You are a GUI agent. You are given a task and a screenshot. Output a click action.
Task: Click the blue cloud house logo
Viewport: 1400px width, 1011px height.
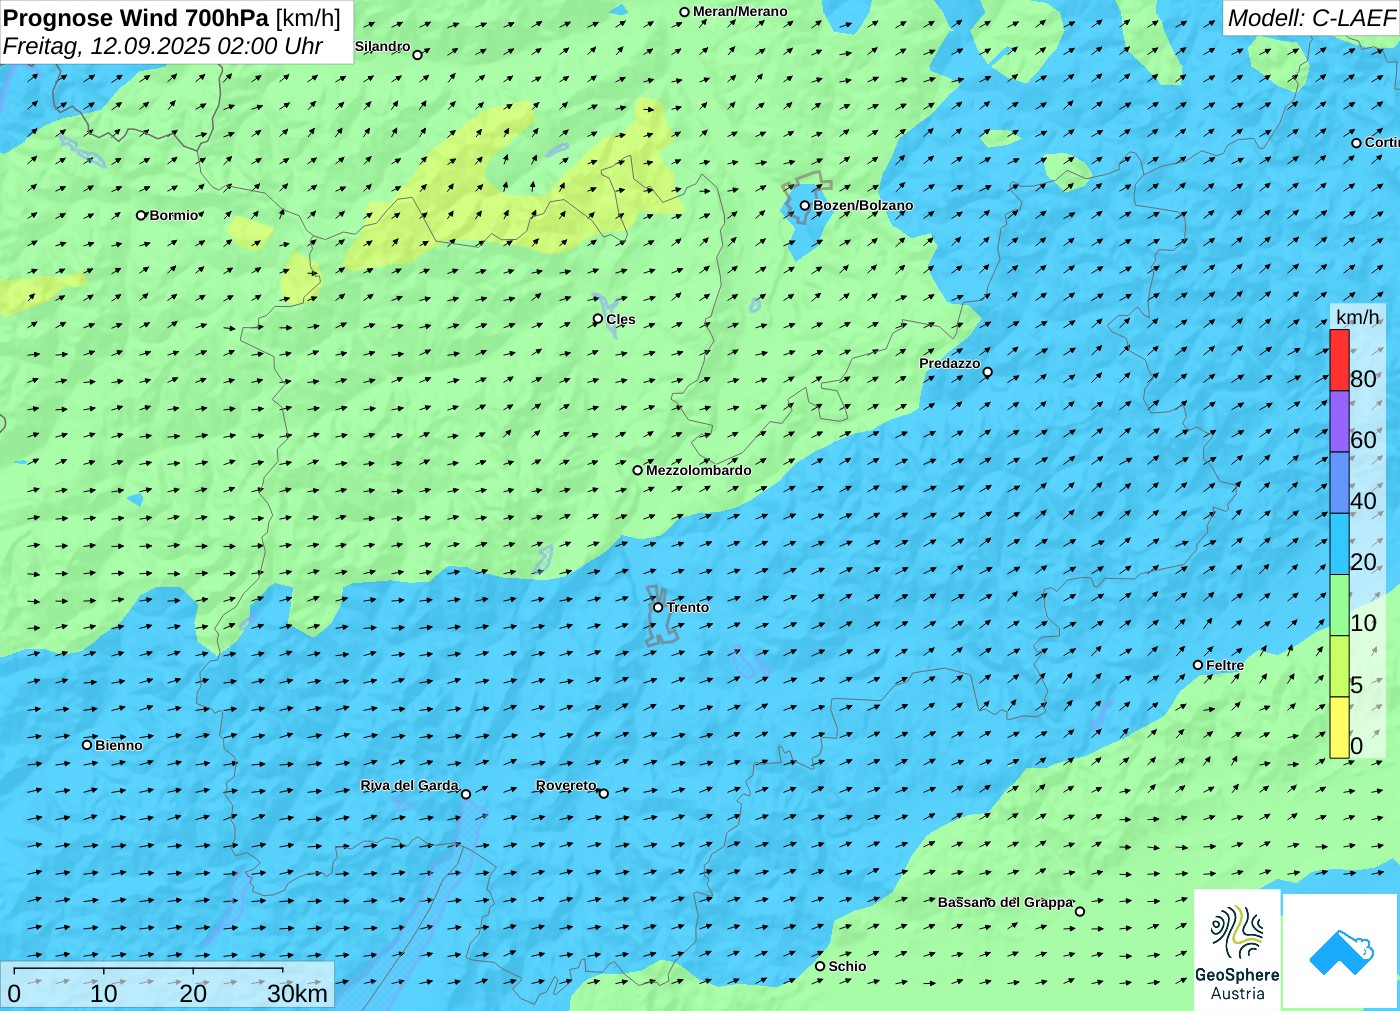1340,951
